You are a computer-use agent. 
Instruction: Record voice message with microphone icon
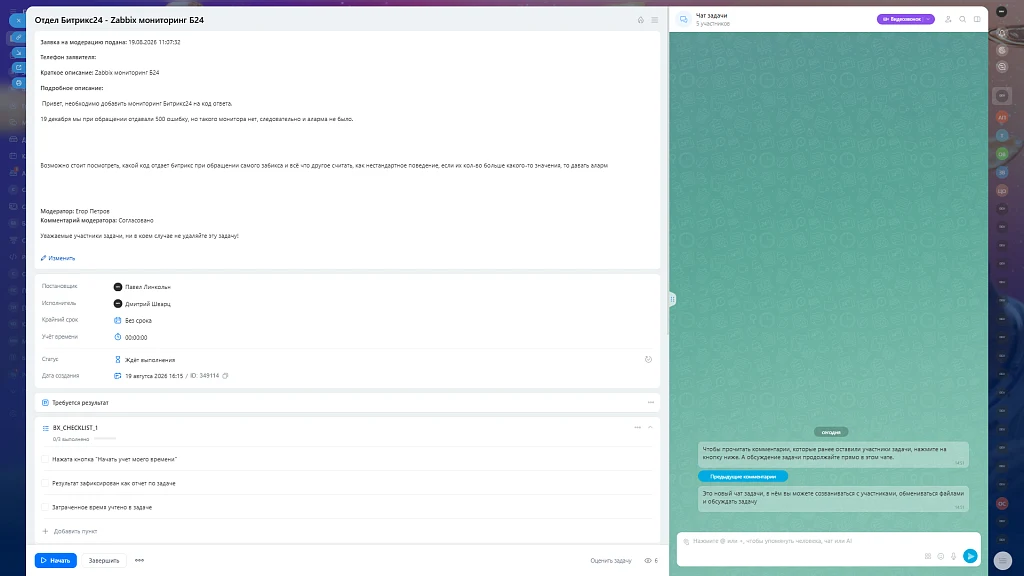click(x=953, y=556)
